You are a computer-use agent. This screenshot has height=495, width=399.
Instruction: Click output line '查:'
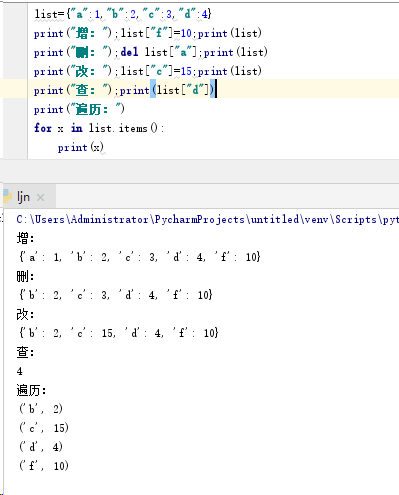[x=25, y=352]
